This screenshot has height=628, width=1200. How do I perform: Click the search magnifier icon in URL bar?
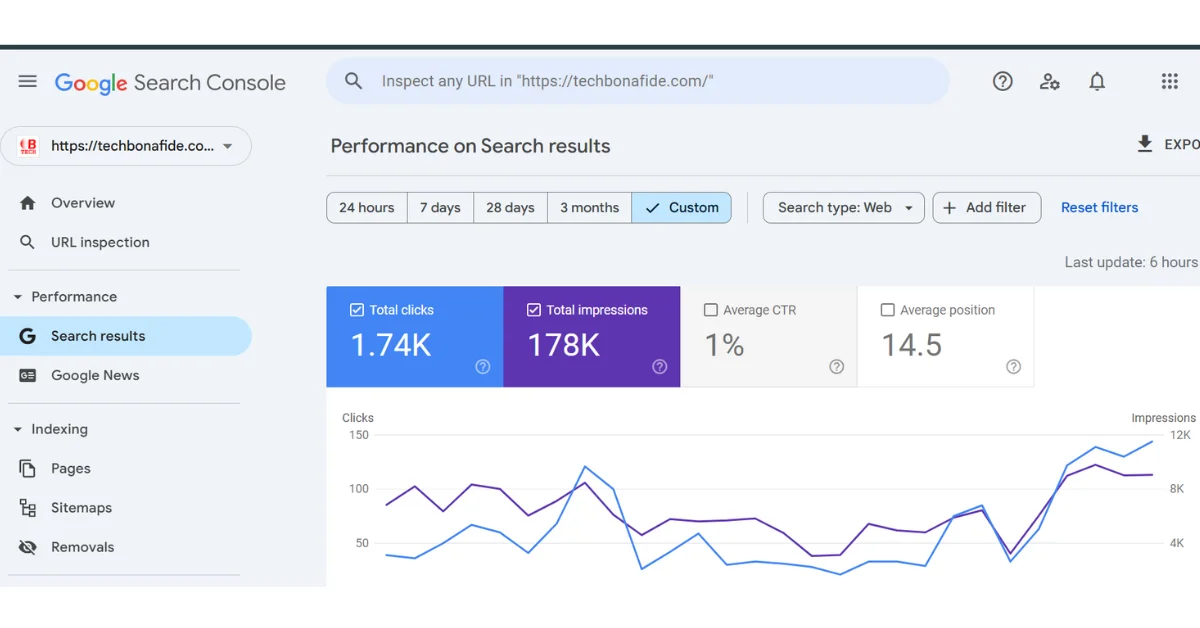[353, 81]
